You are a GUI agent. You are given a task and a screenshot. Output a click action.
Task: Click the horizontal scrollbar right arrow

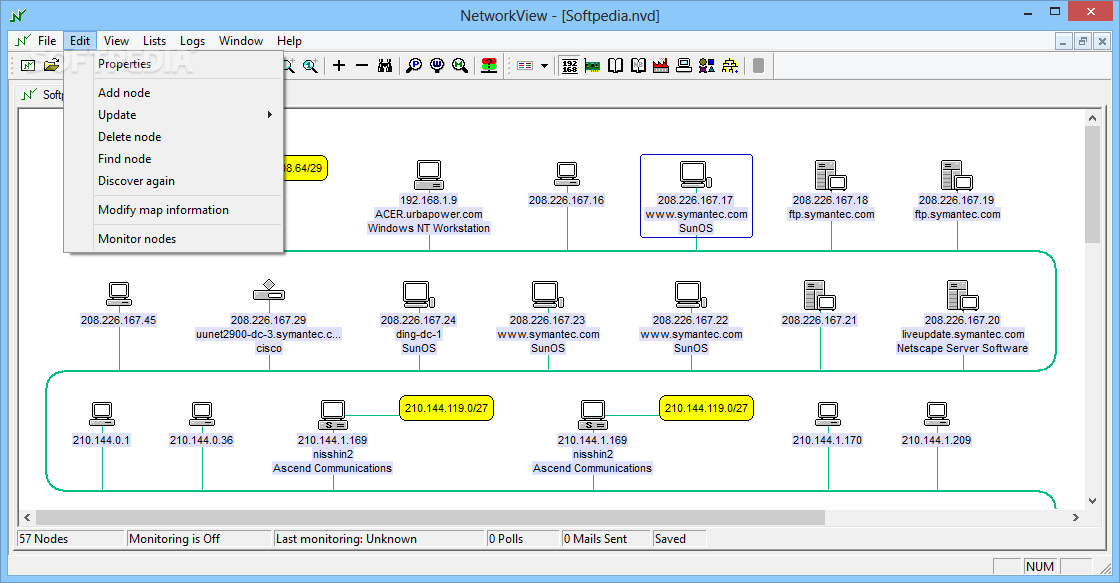tap(1076, 517)
